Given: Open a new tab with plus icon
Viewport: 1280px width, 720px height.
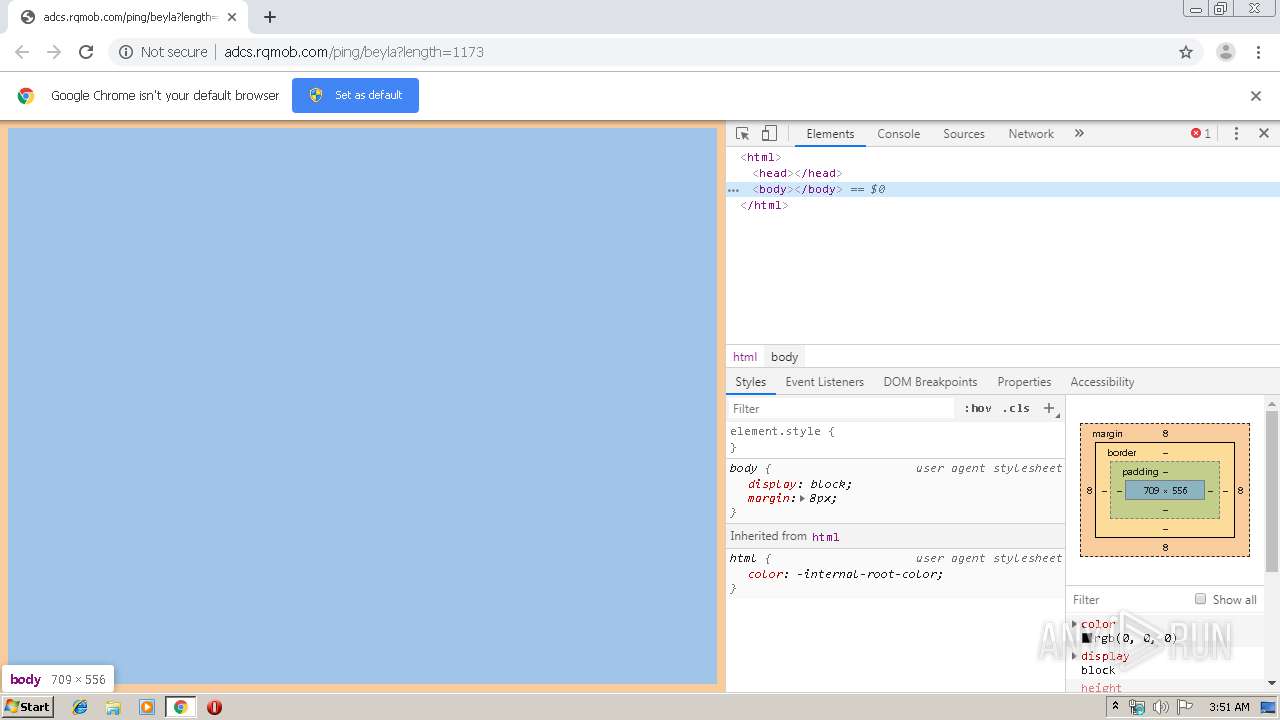Looking at the screenshot, I should 270,17.
